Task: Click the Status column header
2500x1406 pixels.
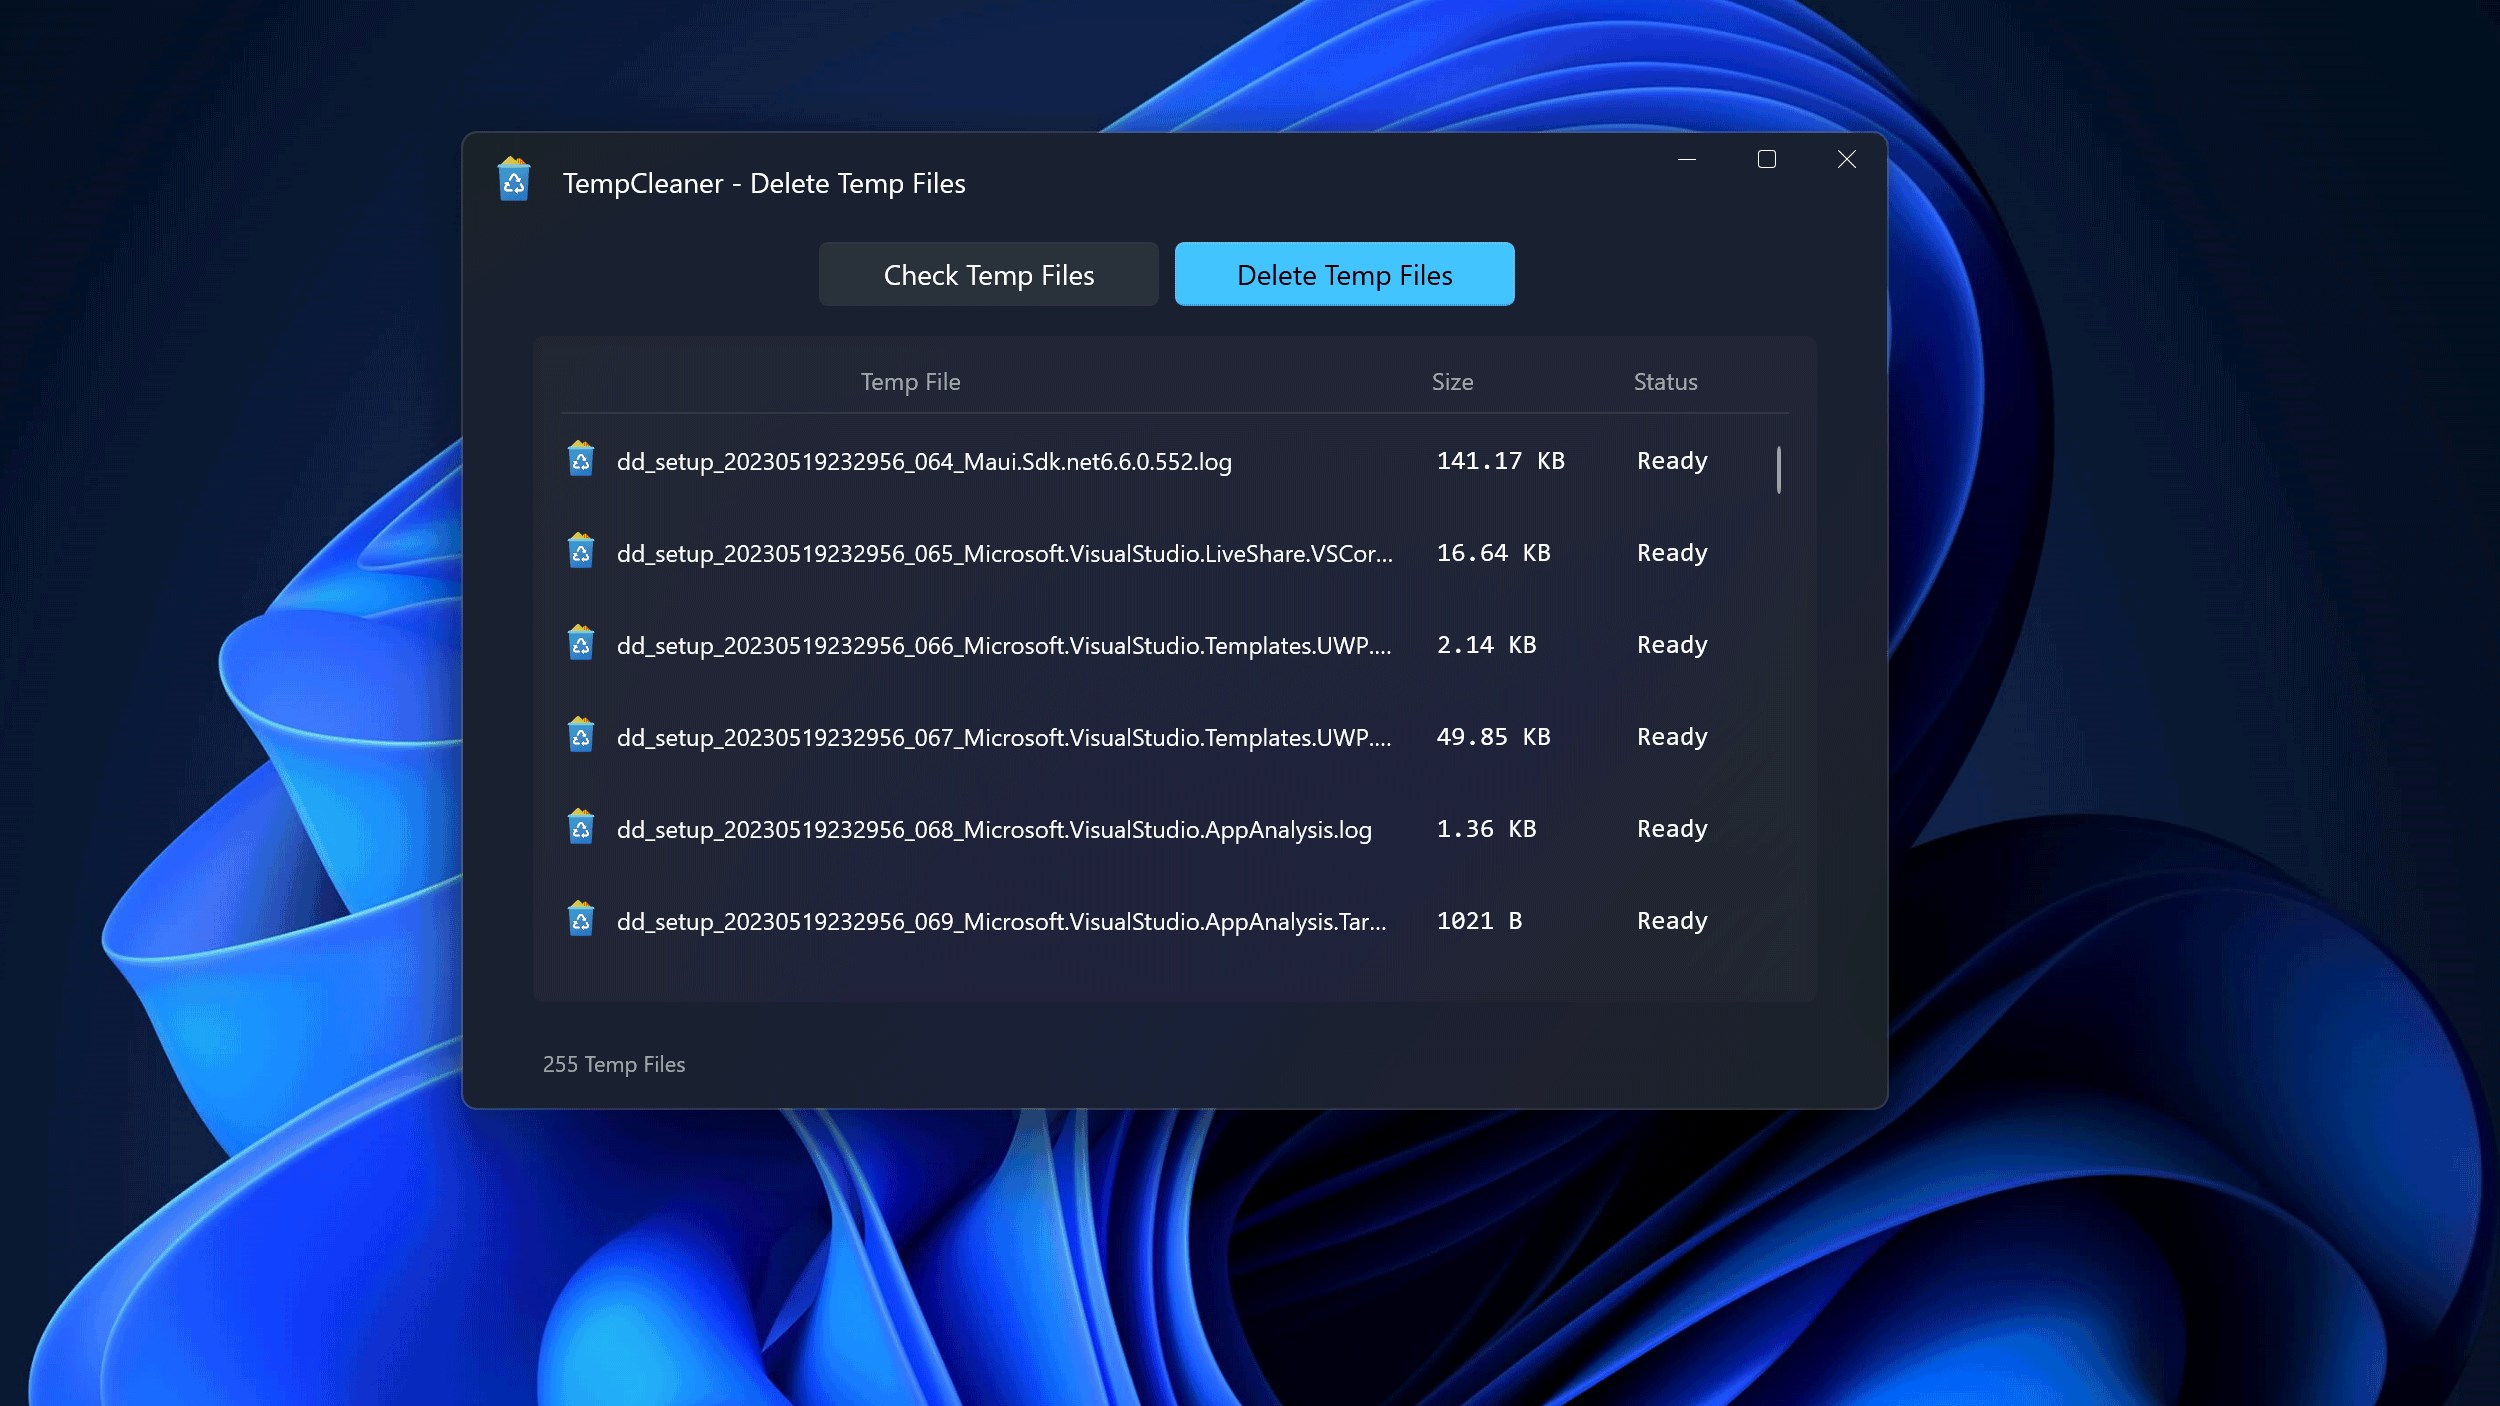Action: coord(1665,382)
